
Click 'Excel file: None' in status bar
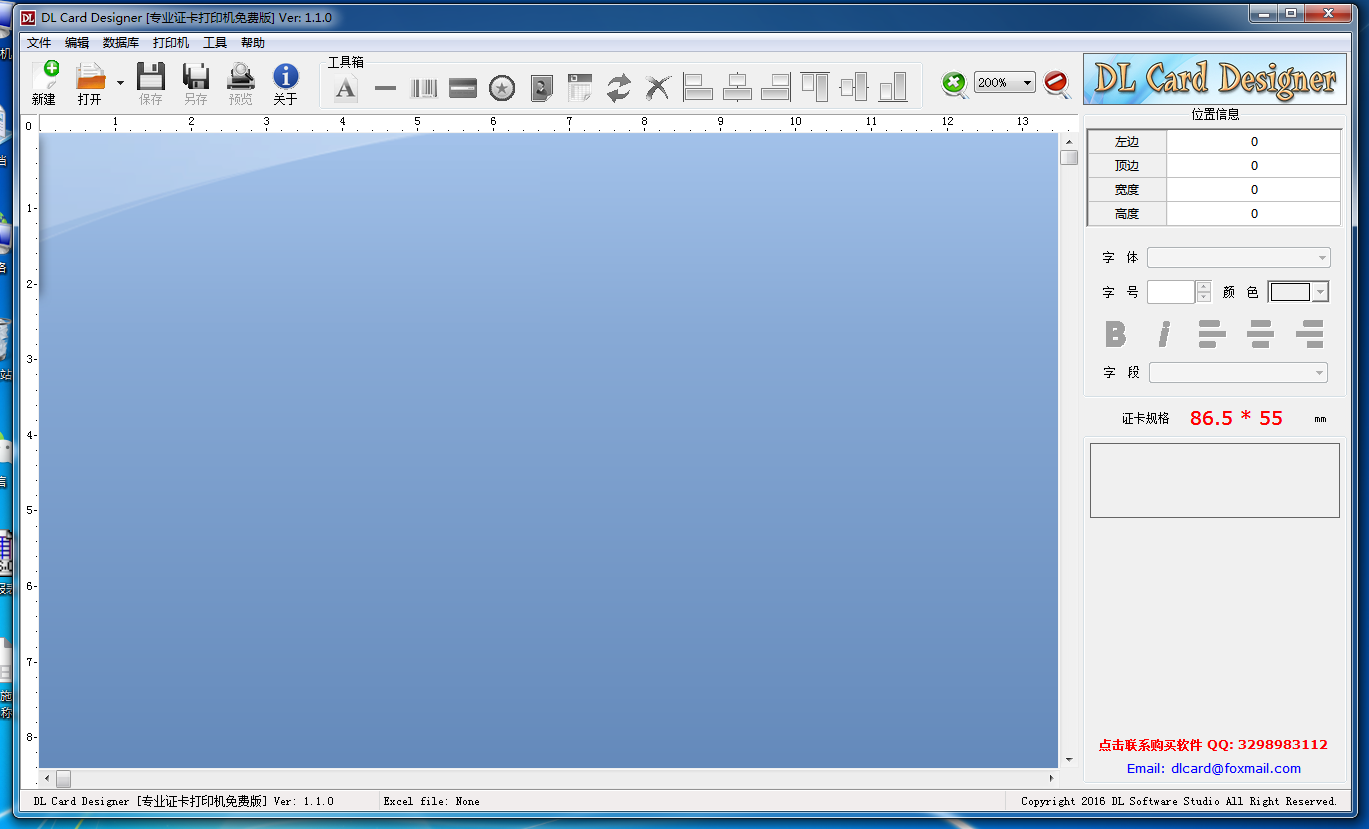point(431,801)
